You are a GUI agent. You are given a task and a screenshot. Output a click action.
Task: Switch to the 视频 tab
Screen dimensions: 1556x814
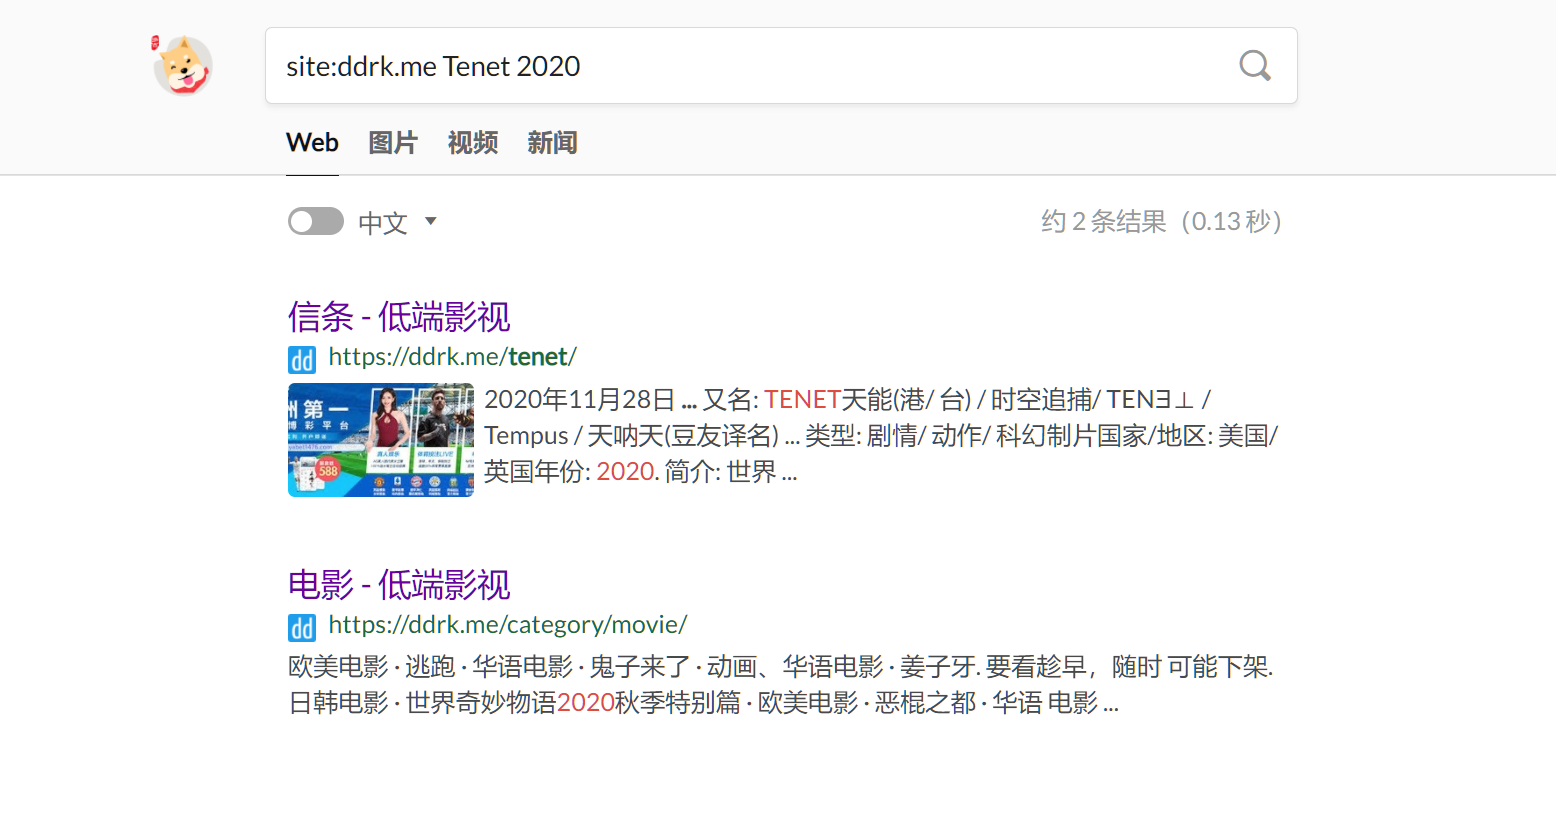tap(473, 143)
